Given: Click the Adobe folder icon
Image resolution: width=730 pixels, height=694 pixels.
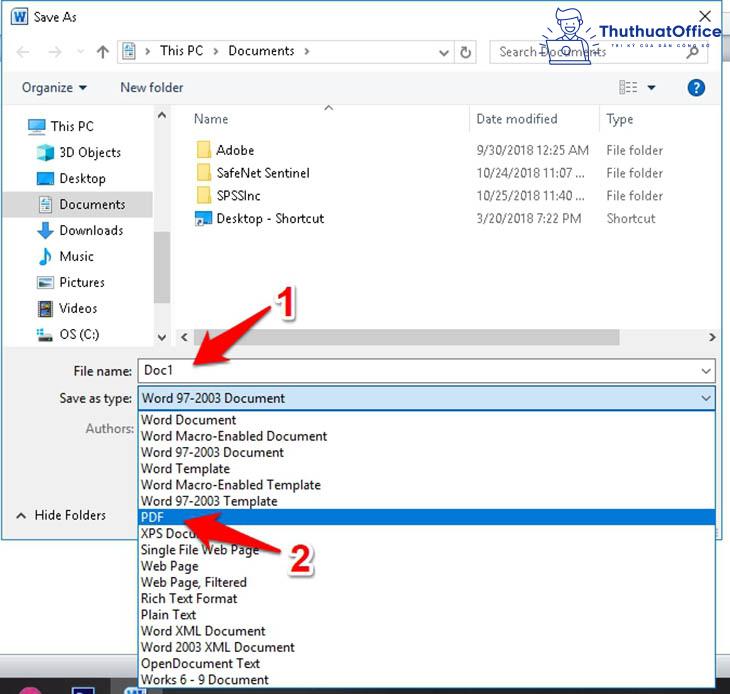Looking at the screenshot, I should click(203, 150).
